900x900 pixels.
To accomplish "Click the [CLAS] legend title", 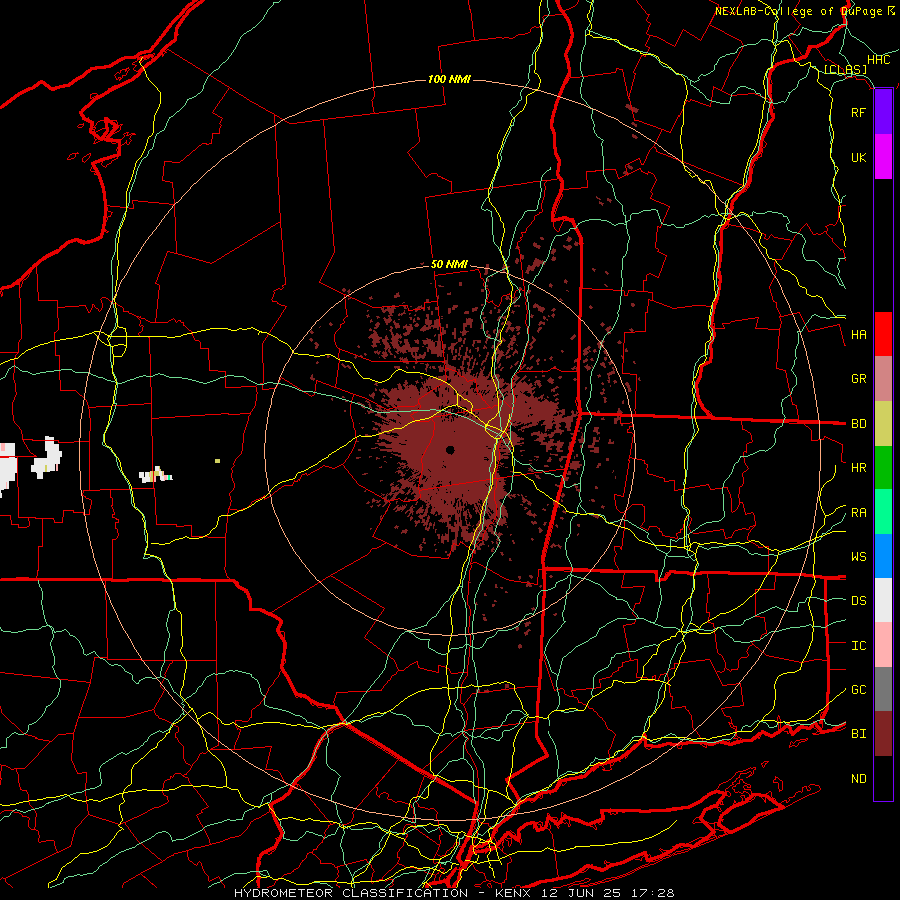I will [x=845, y=70].
